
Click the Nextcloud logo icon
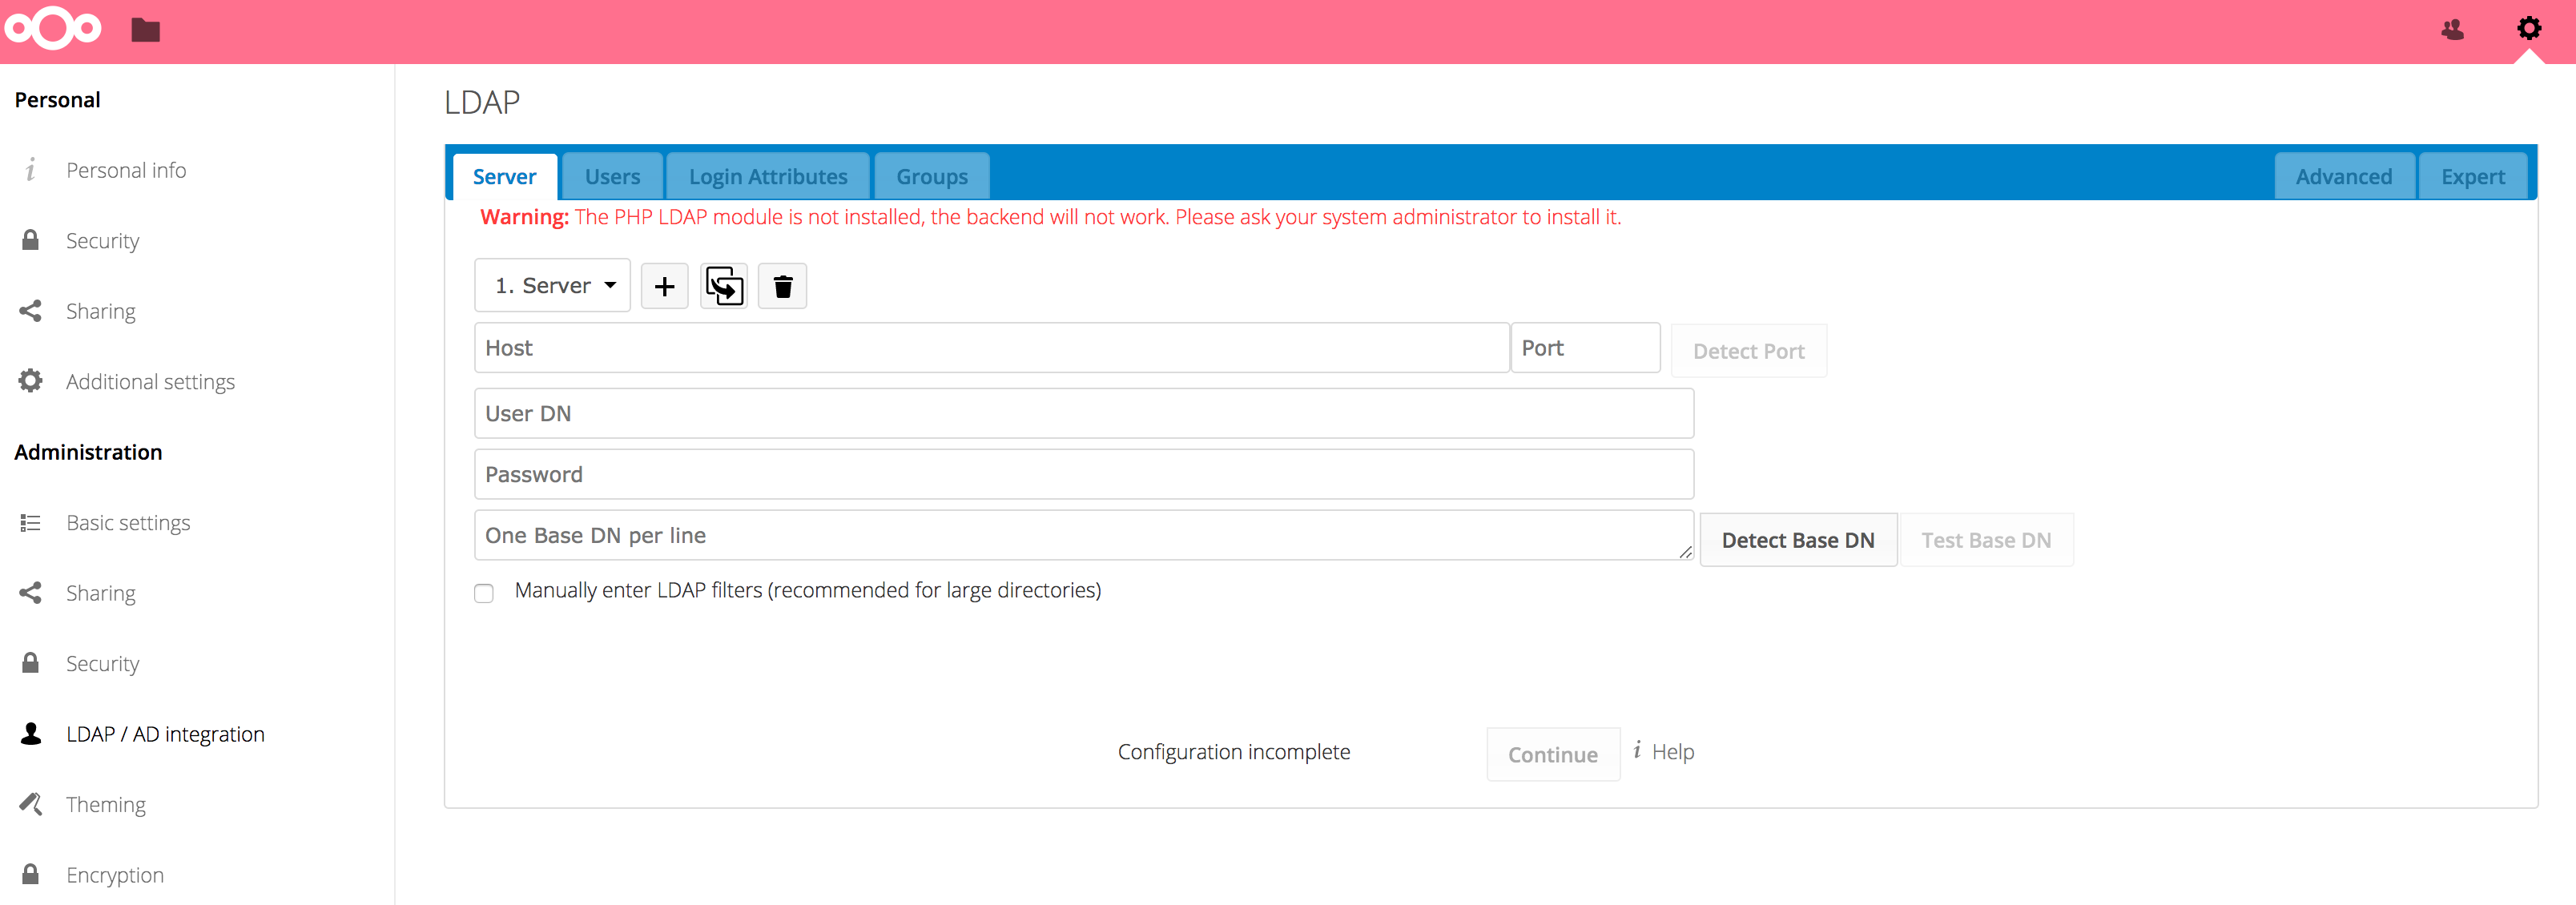coord(53,28)
